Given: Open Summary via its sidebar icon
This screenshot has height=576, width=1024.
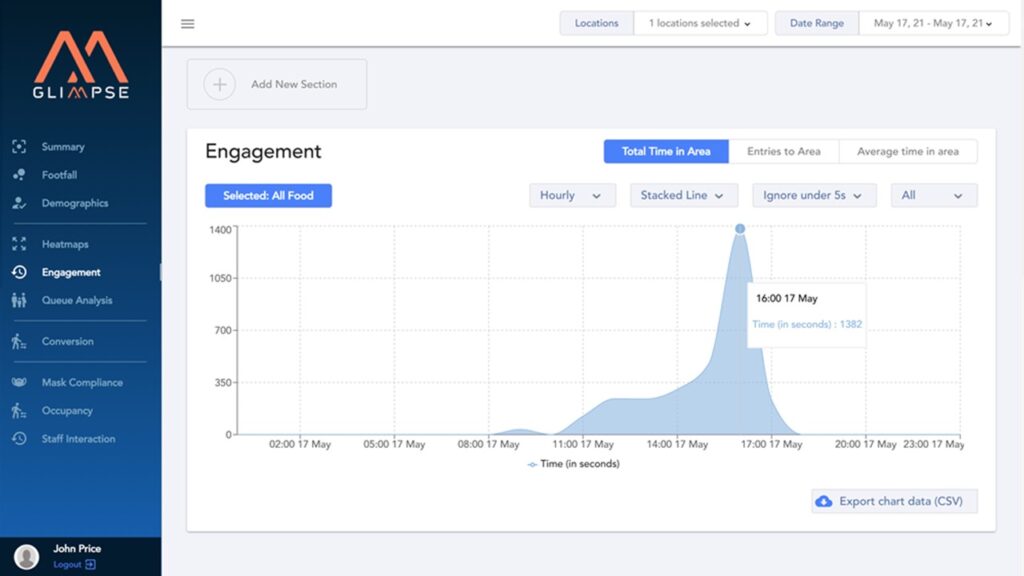Looking at the screenshot, I should [19, 147].
